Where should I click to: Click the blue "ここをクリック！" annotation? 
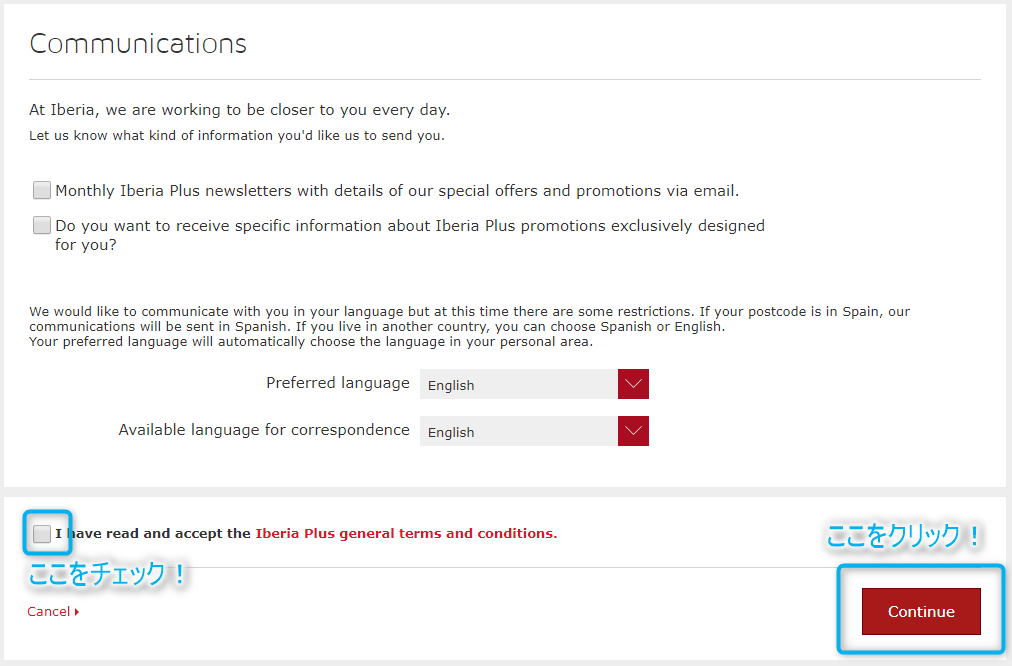click(903, 537)
